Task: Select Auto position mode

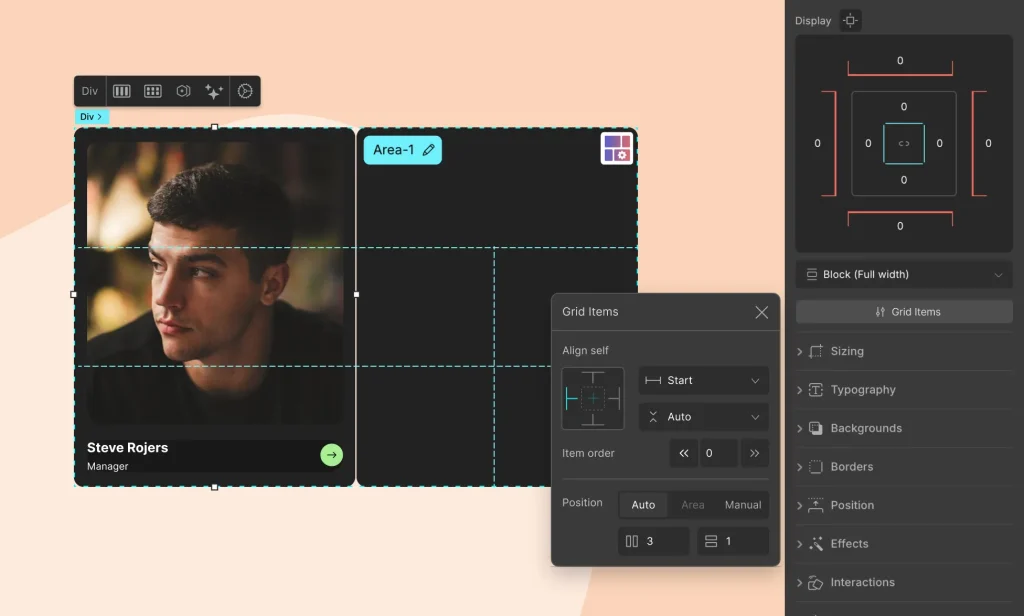Action: click(x=643, y=504)
